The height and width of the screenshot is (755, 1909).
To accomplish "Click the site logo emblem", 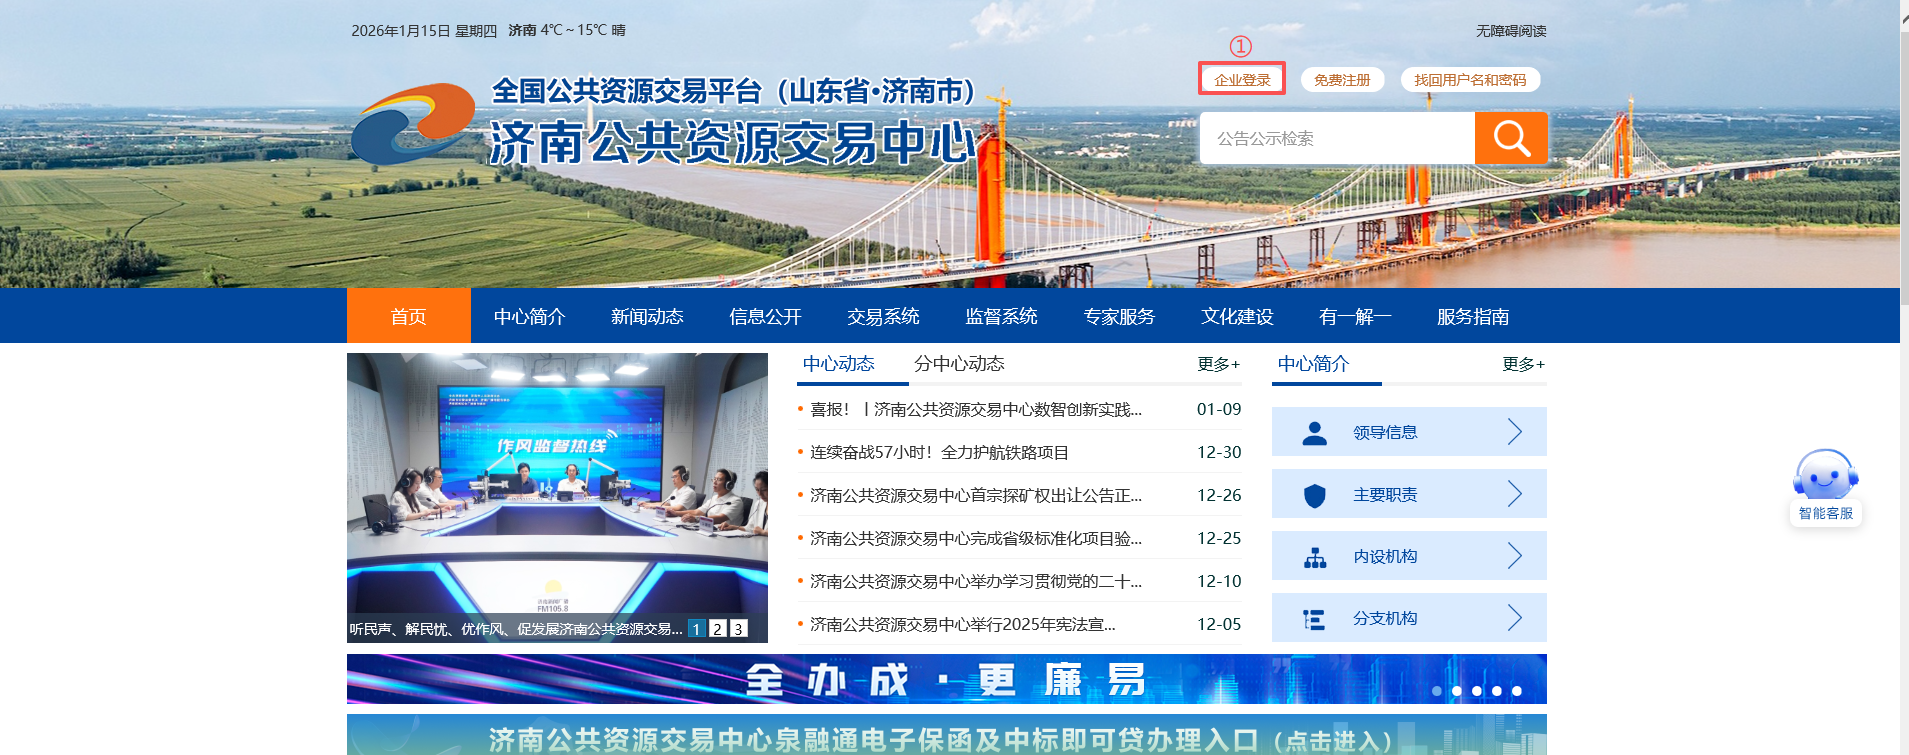I will (413, 124).
